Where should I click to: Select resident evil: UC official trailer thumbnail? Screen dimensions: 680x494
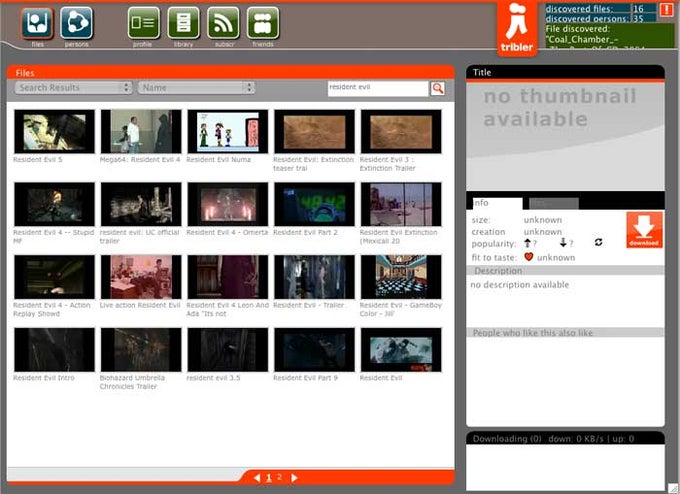click(x=141, y=204)
